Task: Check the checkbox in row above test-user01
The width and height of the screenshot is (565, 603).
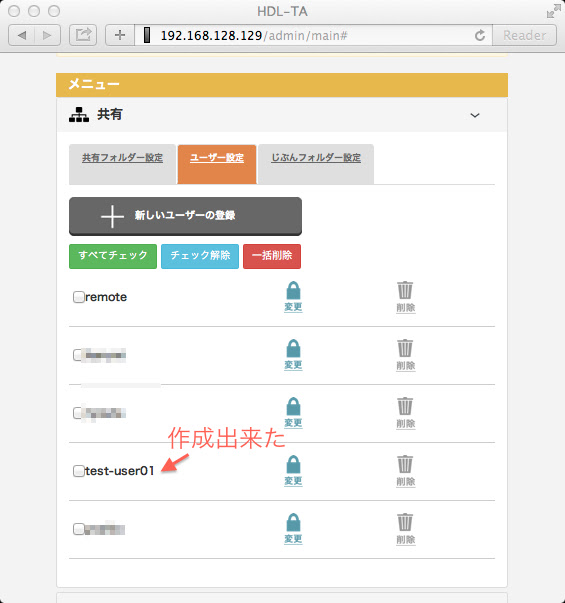Action: pyautogui.click(x=78, y=413)
